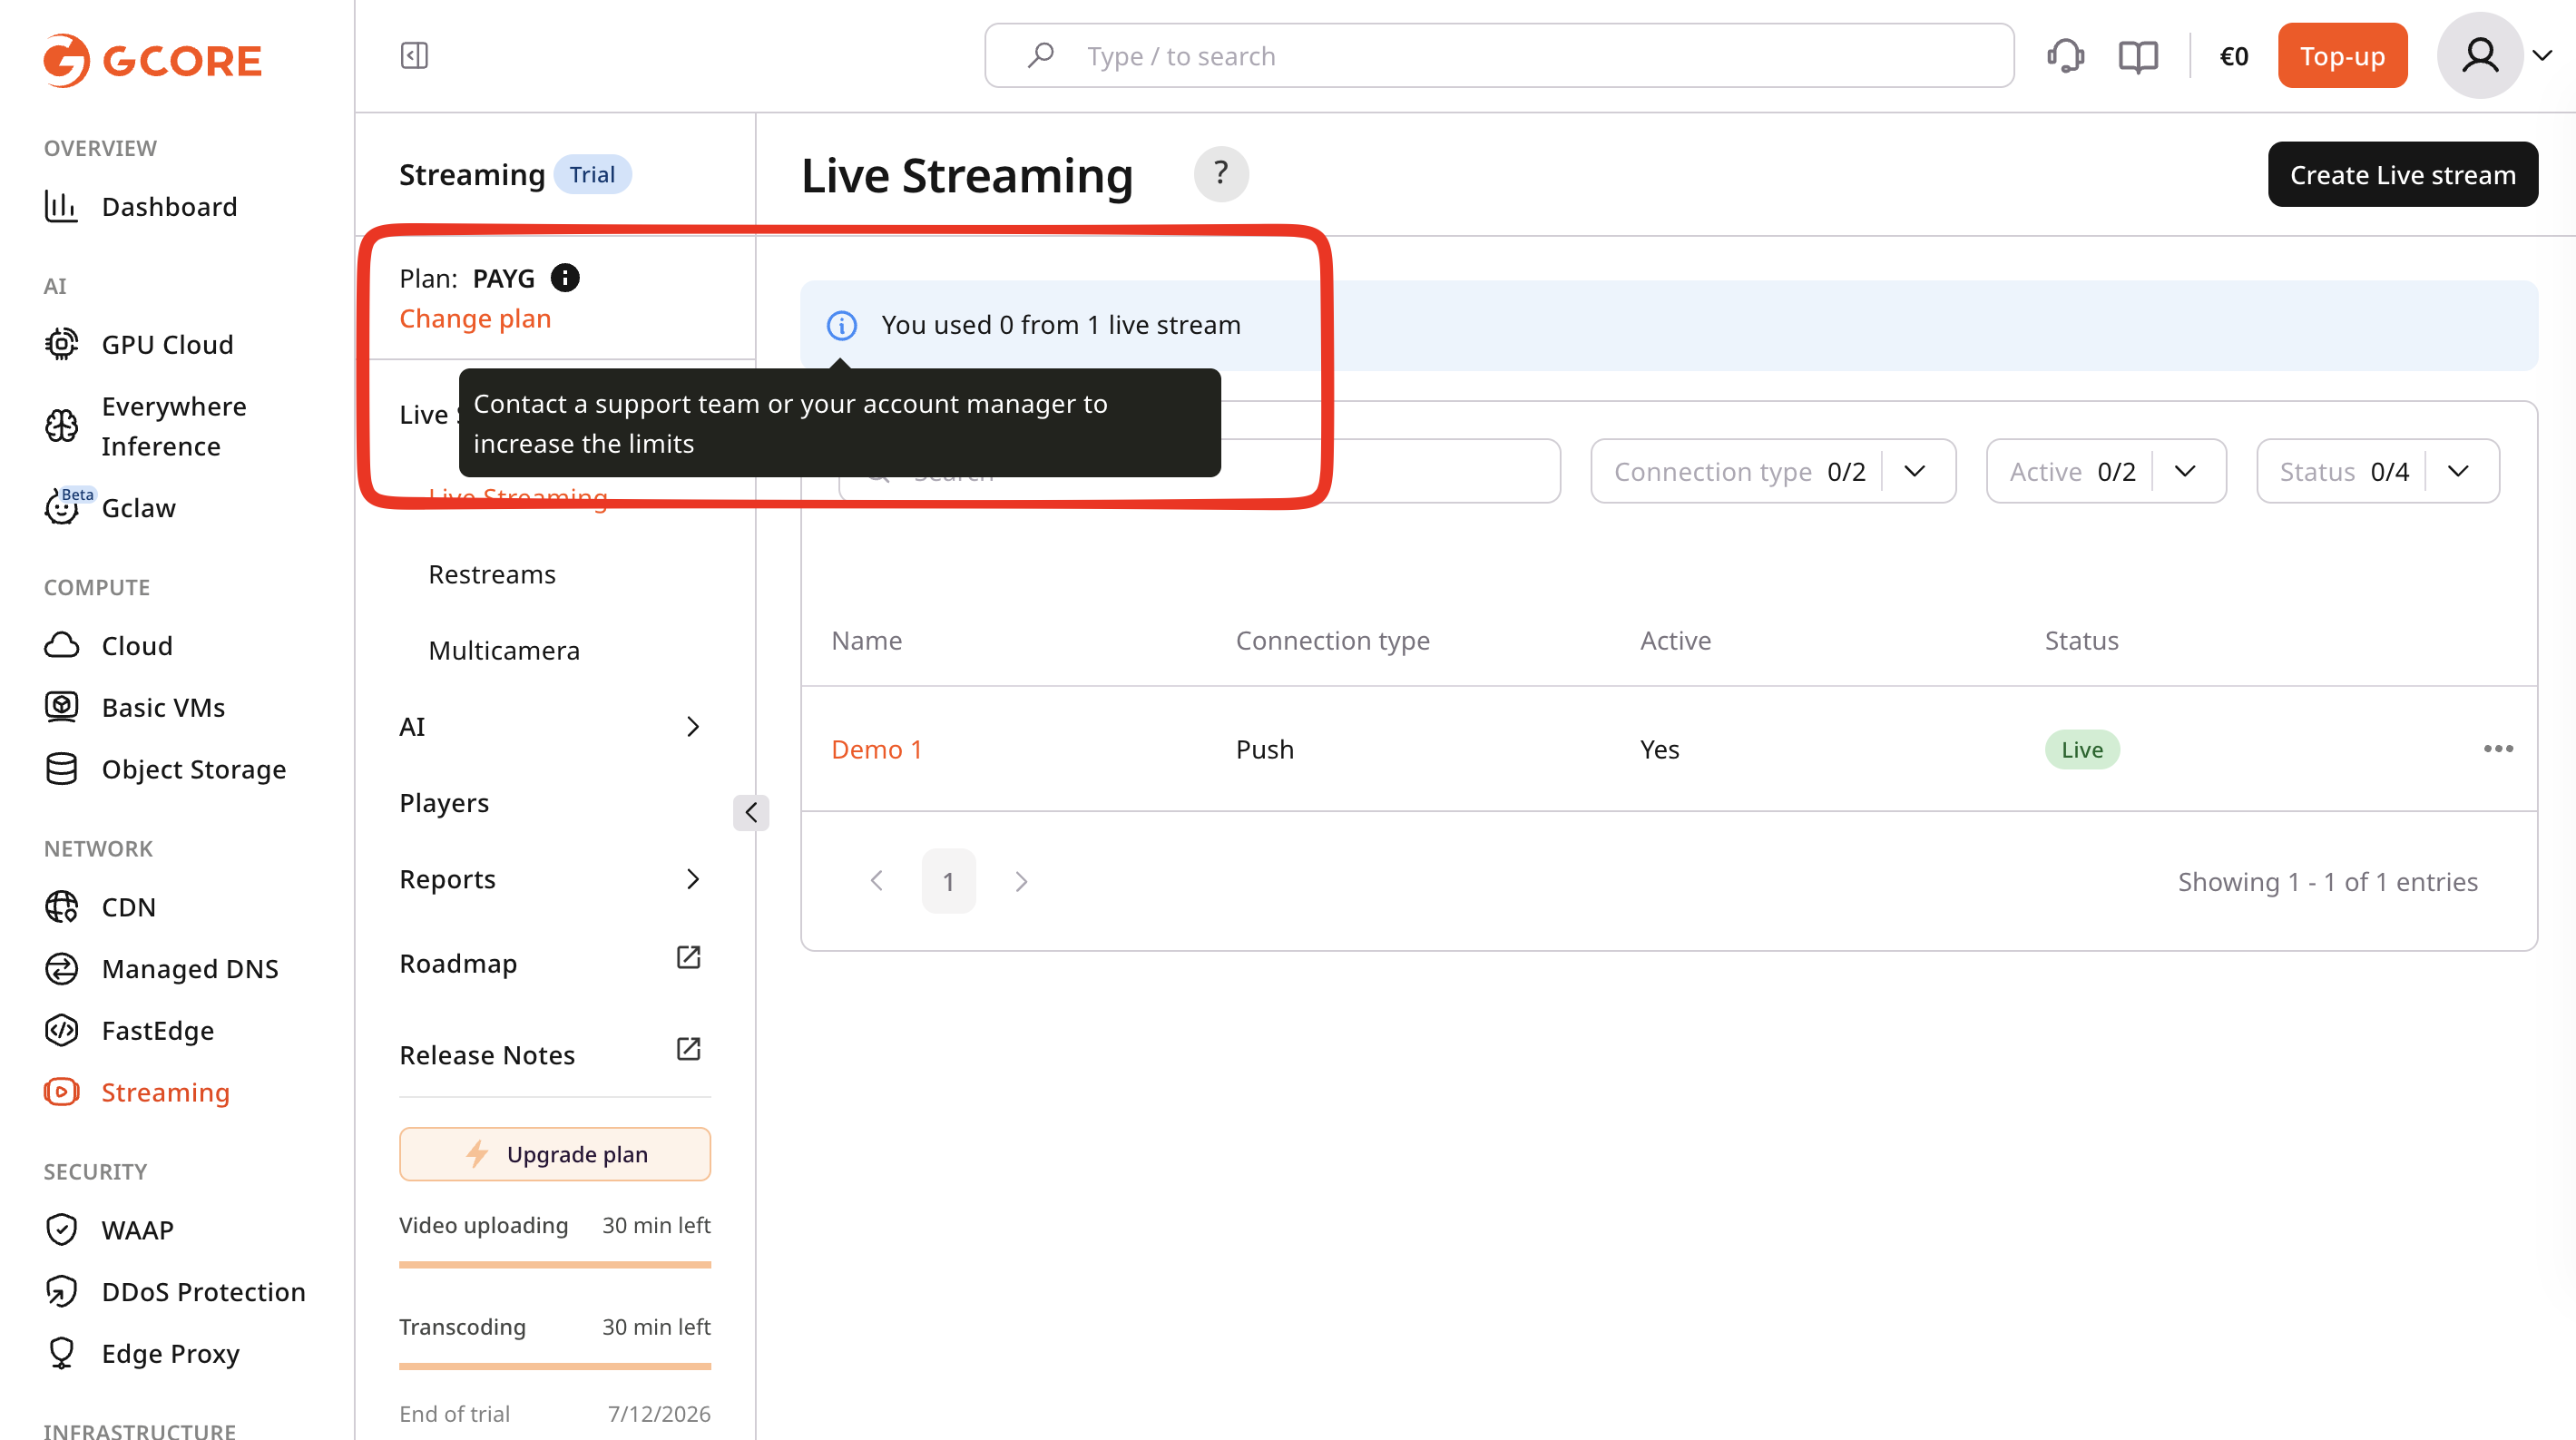The width and height of the screenshot is (2576, 1440).
Task: Click the Managed DNS icon
Action: click(x=61, y=969)
